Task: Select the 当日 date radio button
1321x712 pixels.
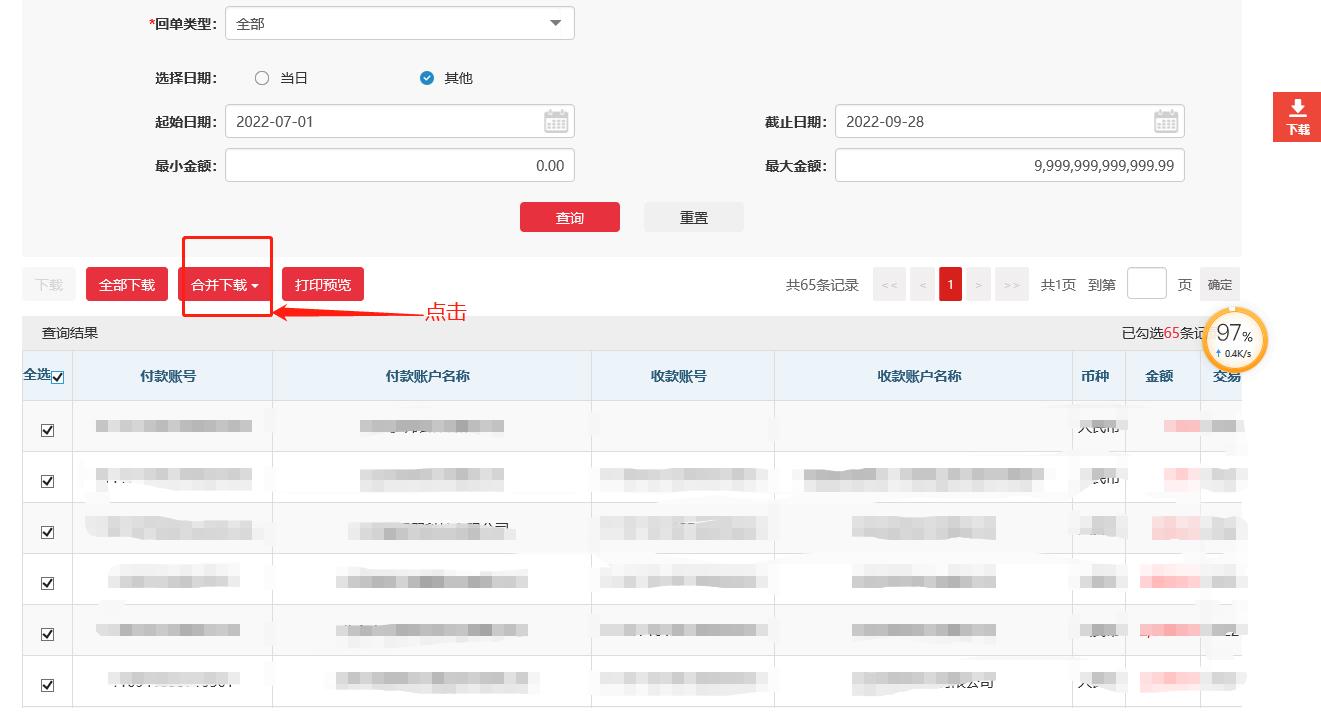Action: click(261, 77)
